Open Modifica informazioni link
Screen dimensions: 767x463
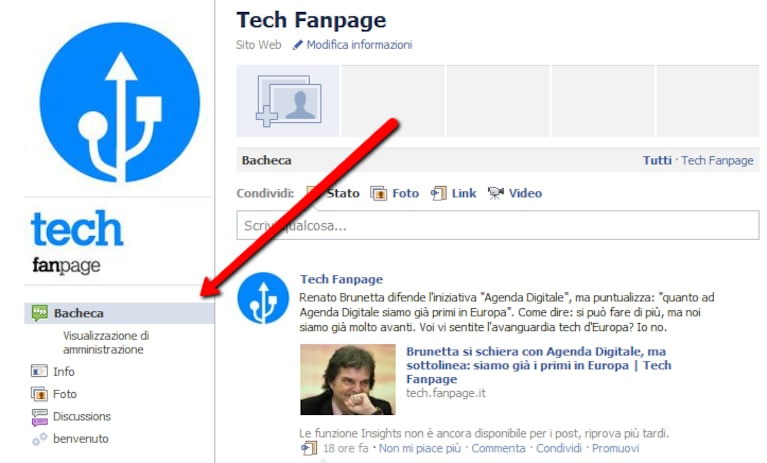coord(359,45)
